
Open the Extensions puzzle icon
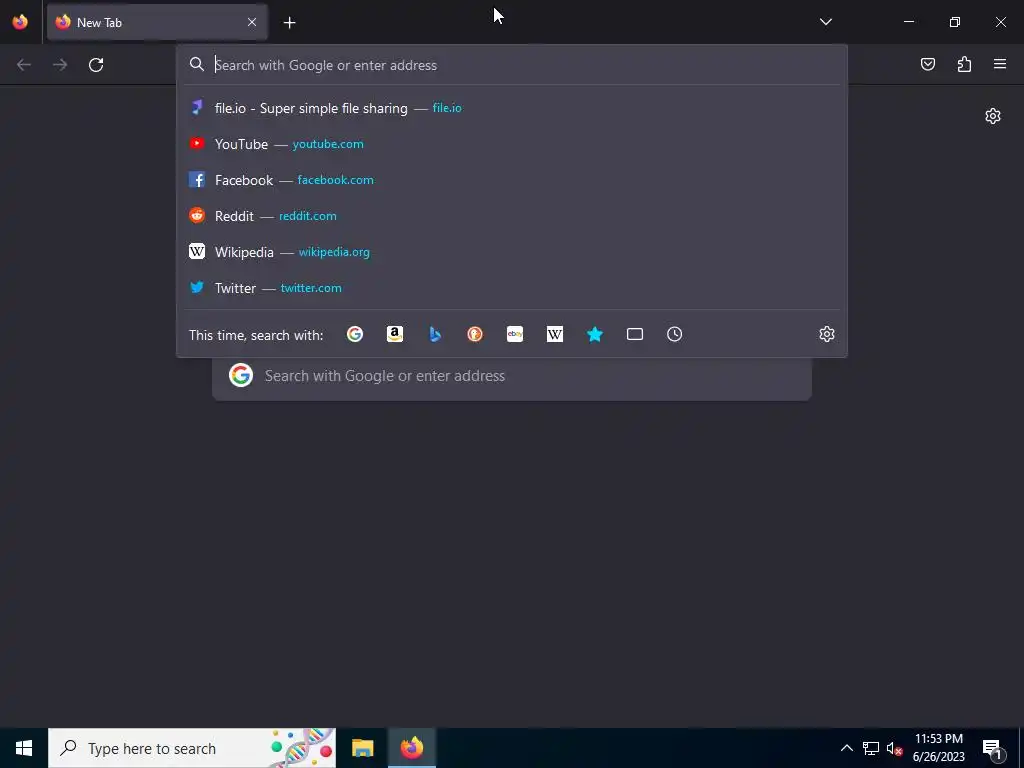(964, 64)
